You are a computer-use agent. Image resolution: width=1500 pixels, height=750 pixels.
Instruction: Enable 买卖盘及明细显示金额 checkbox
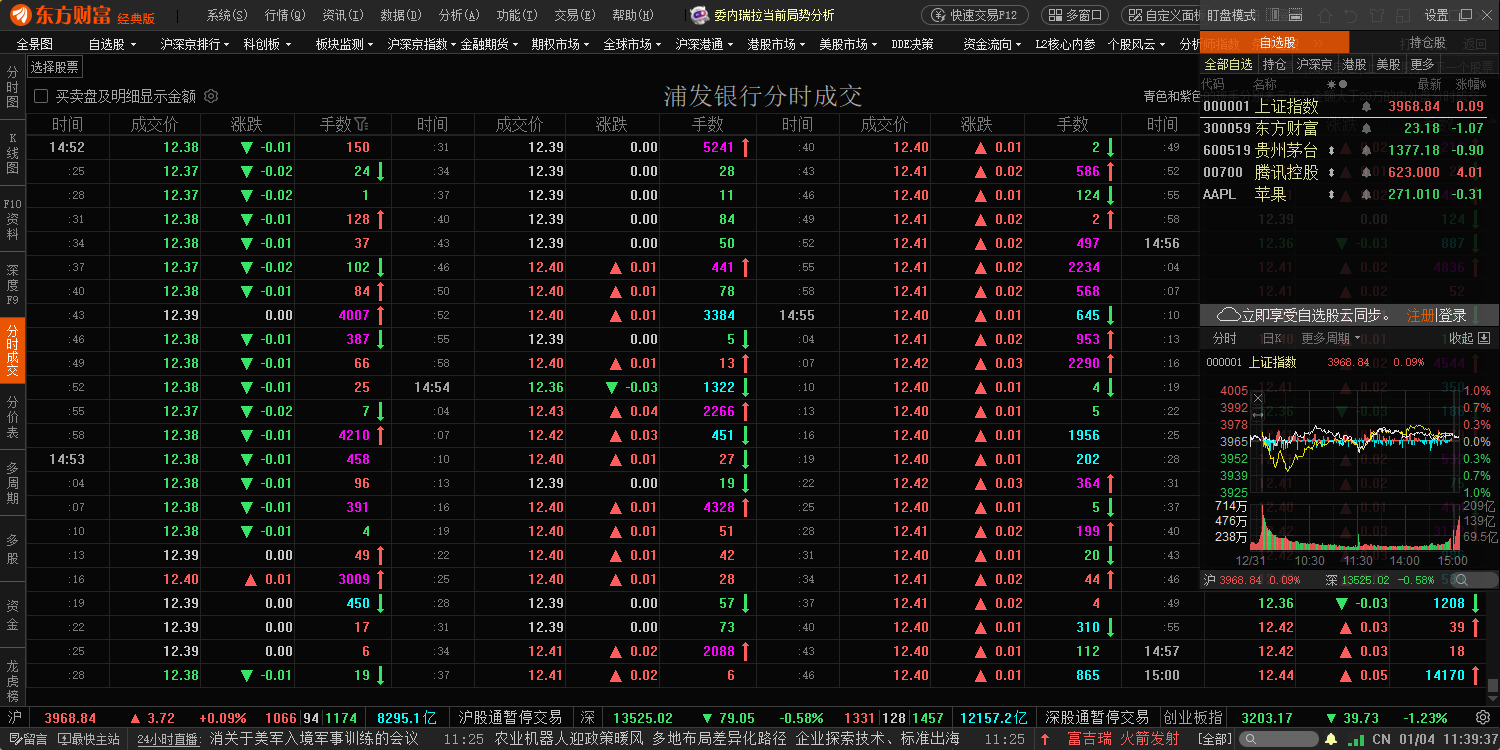tap(41, 96)
